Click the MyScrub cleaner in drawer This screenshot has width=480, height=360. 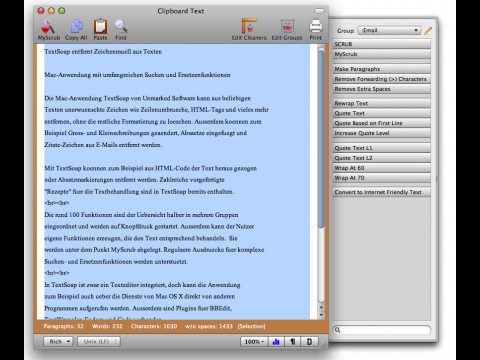click(382, 54)
